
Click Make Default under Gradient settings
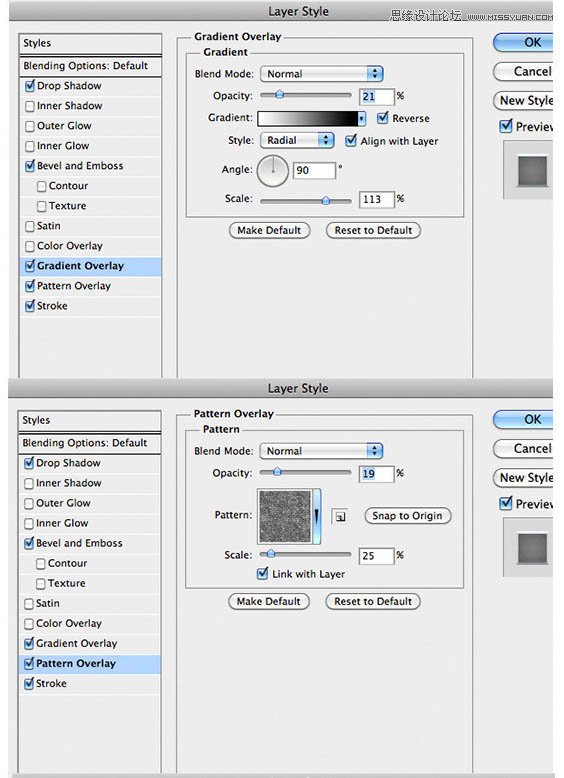point(269,230)
